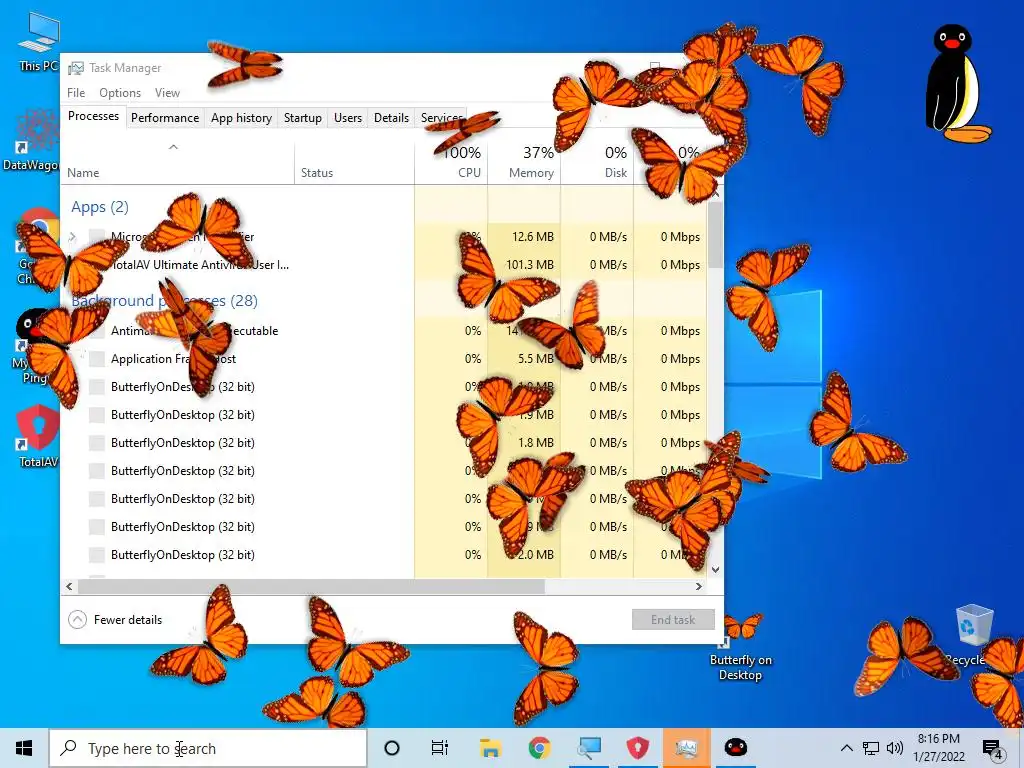Launch Chrome from the taskbar
This screenshot has width=1024, height=768.
click(x=539, y=748)
